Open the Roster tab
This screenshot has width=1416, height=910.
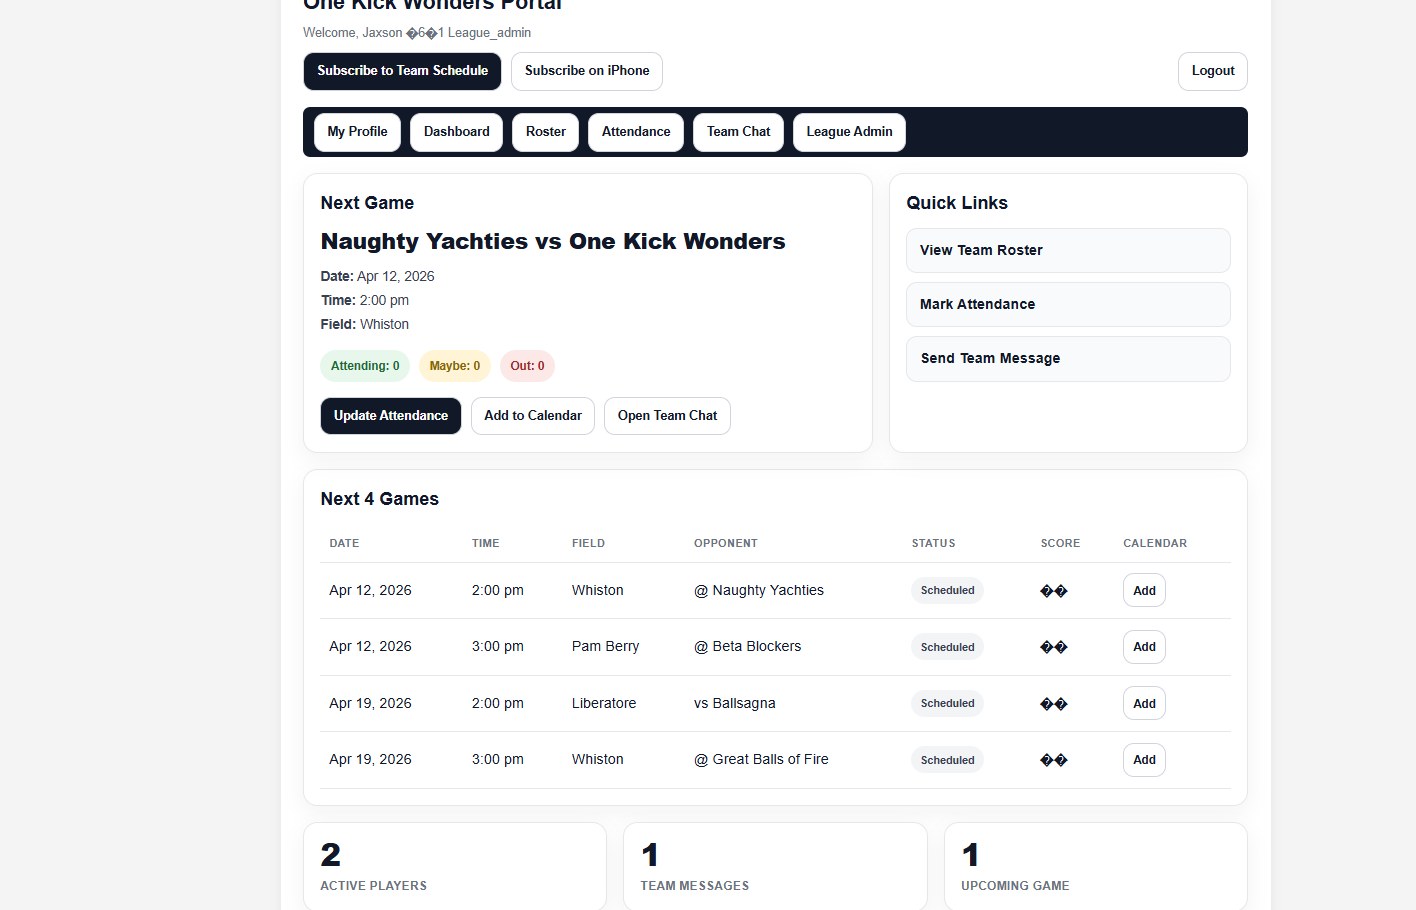(545, 132)
